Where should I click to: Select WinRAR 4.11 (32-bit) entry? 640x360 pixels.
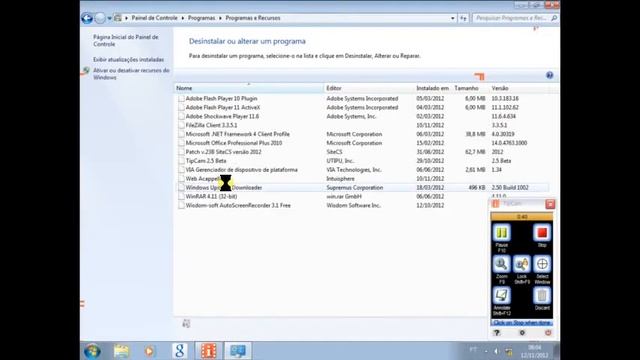(211, 196)
